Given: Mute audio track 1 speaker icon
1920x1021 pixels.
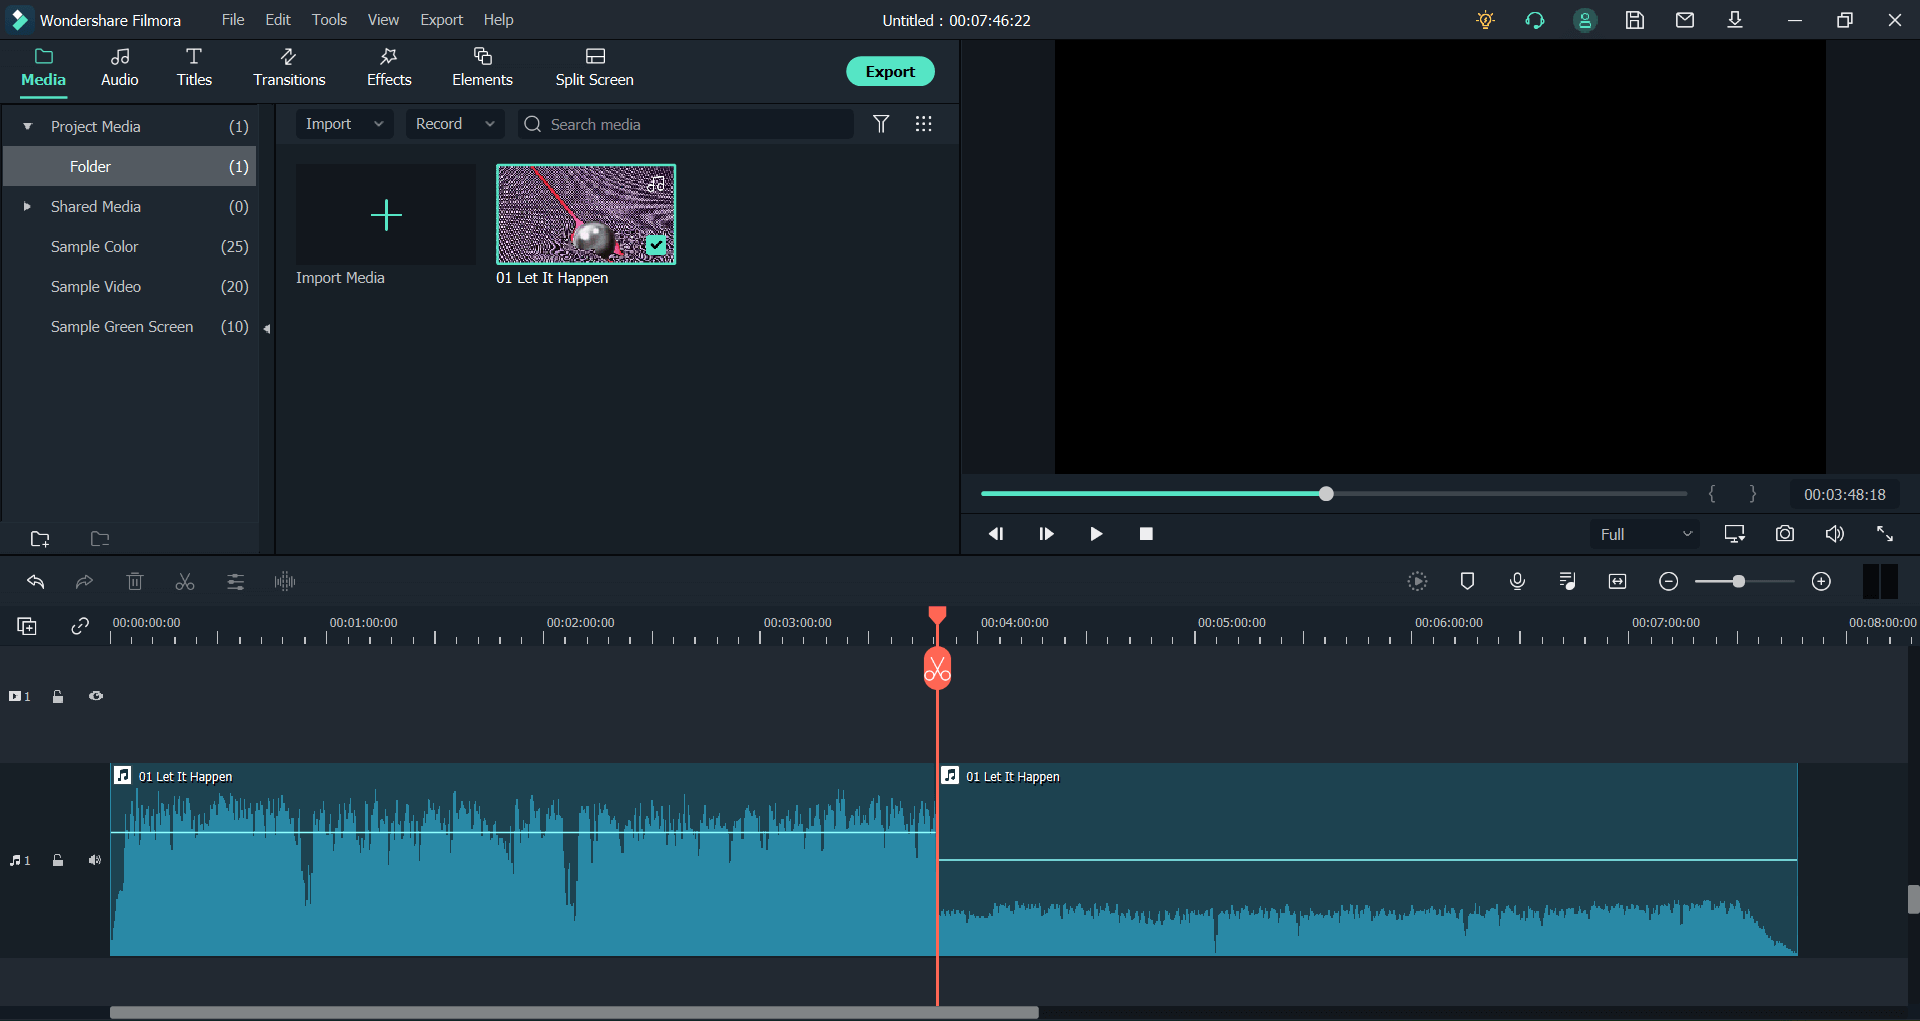Looking at the screenshot, I should 95,860.
